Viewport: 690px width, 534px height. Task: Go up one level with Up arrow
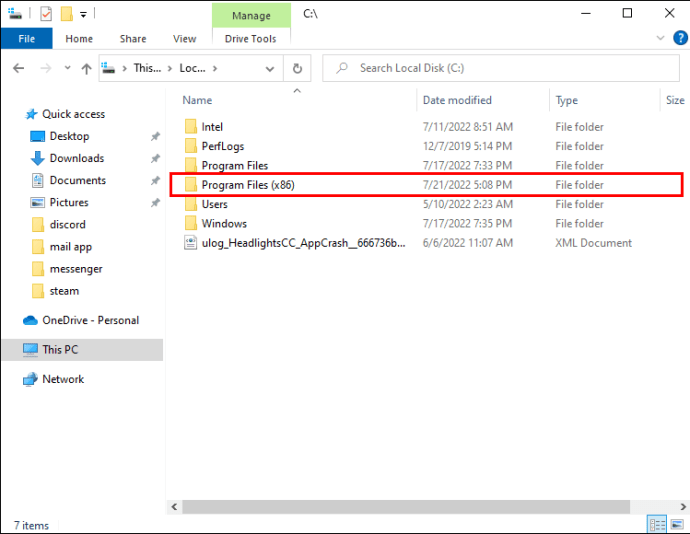click(86, 68)
